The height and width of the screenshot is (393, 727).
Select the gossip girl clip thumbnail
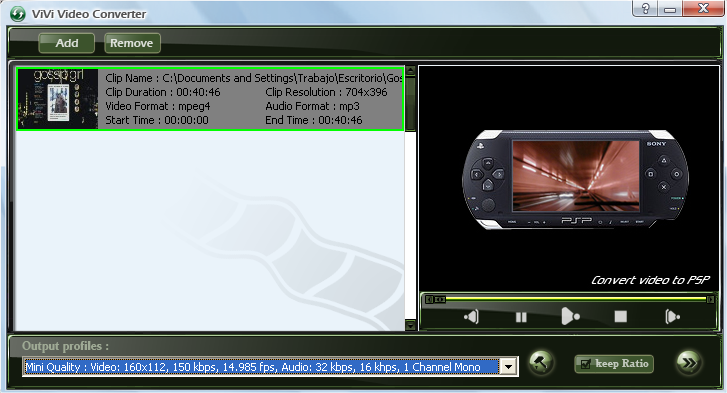(58, 99)
